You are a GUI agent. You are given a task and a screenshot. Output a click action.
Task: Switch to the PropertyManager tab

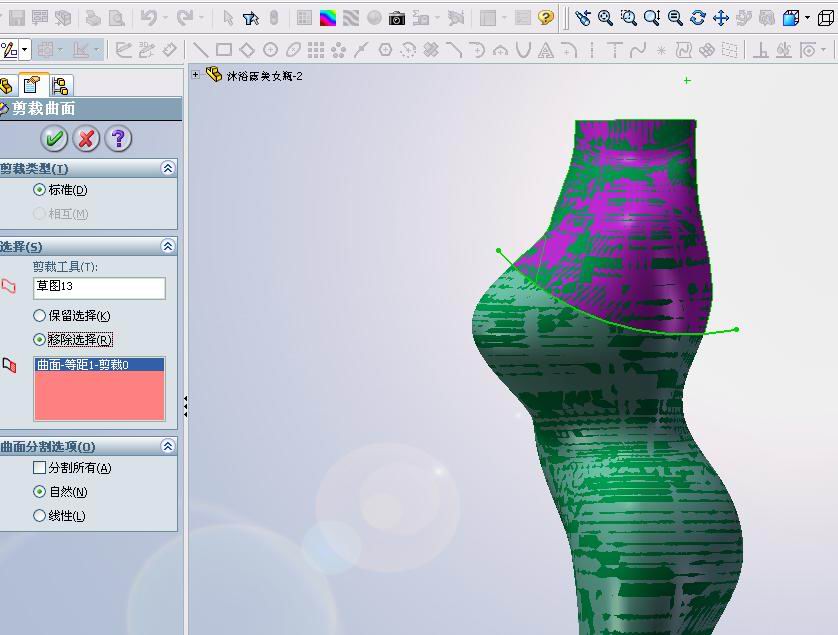pos(33,85)
